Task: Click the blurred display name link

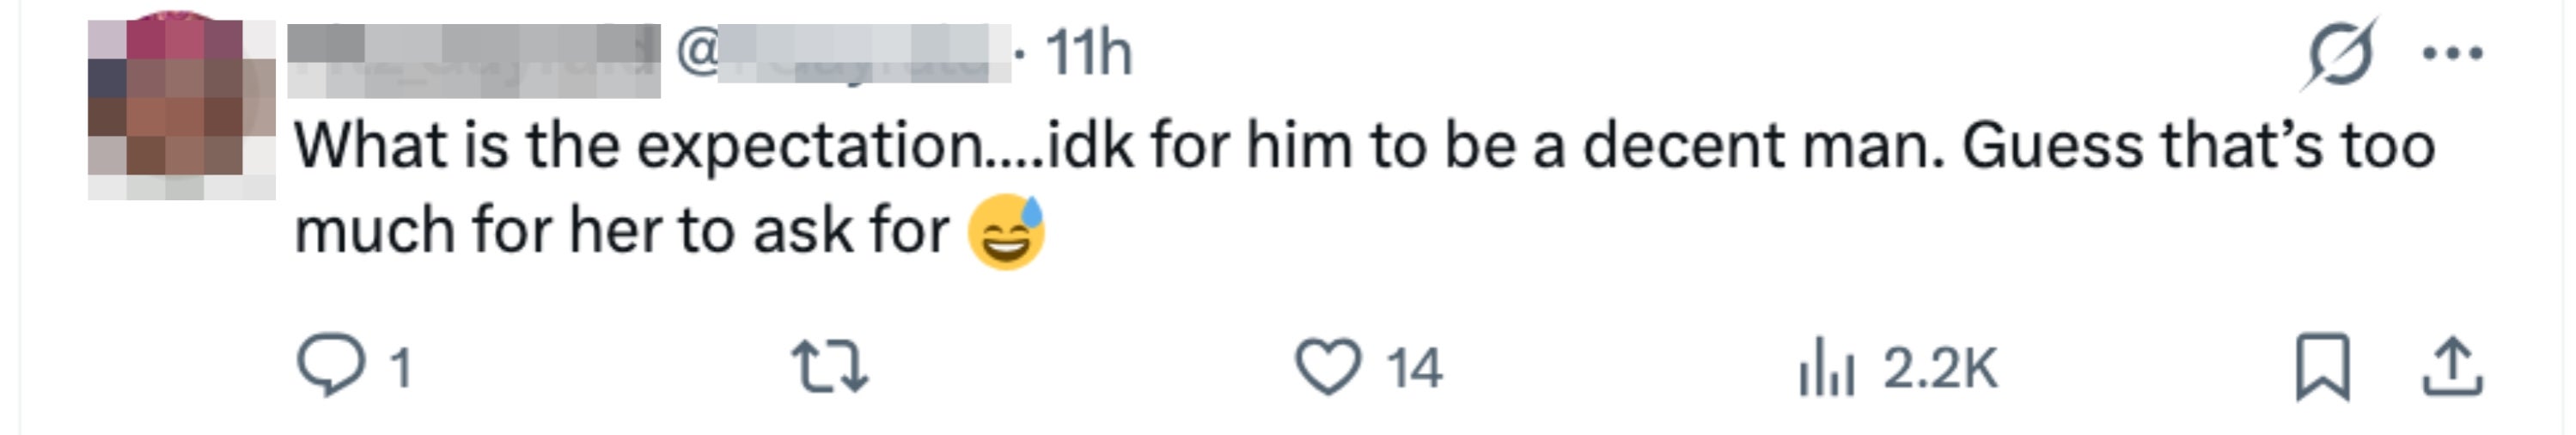Action: point(473,60)
